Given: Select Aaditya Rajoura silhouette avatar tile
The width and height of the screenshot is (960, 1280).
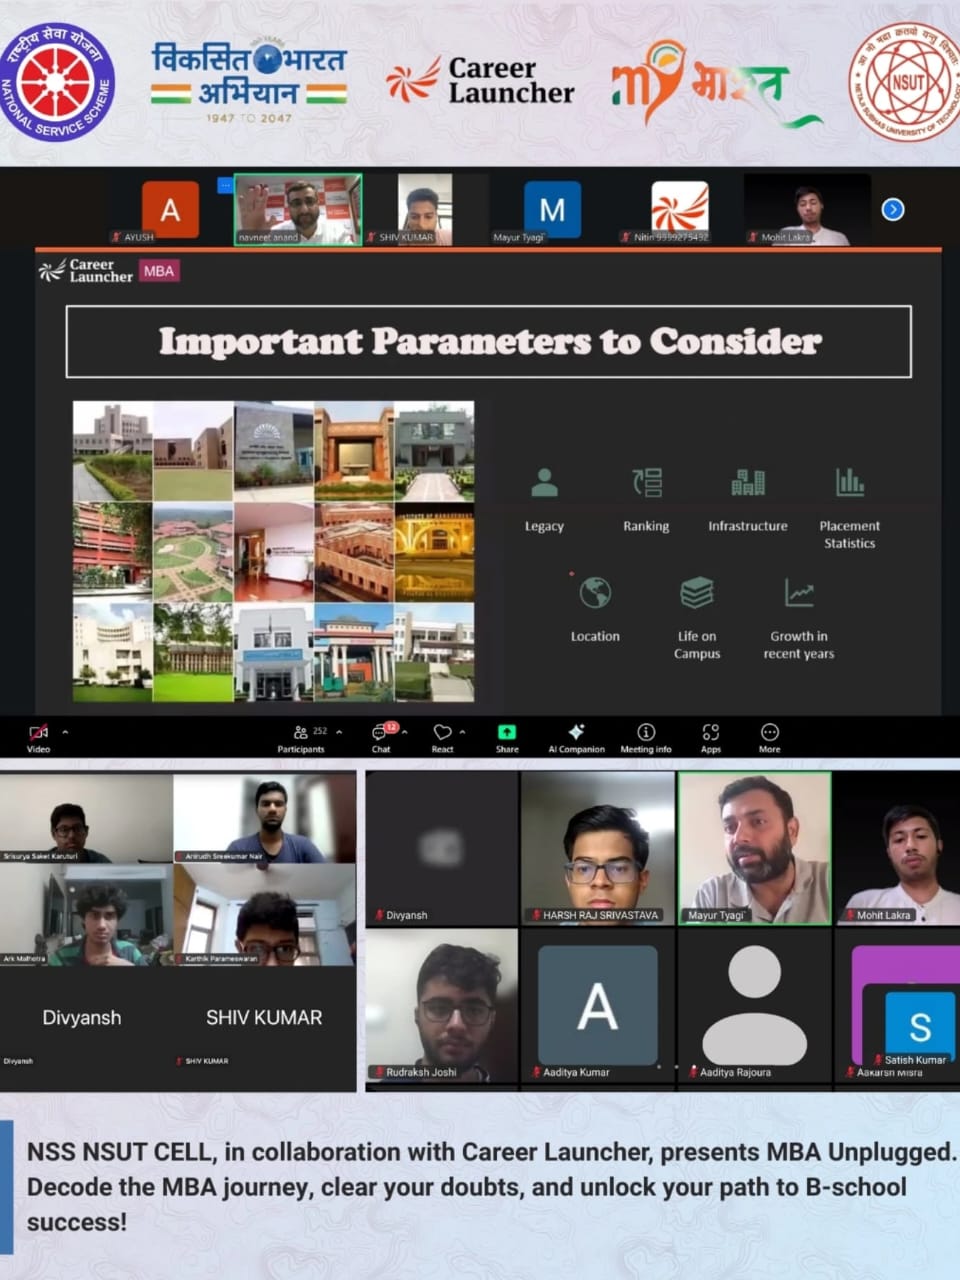Looking at the screenshot, I should click(755, 1005).
